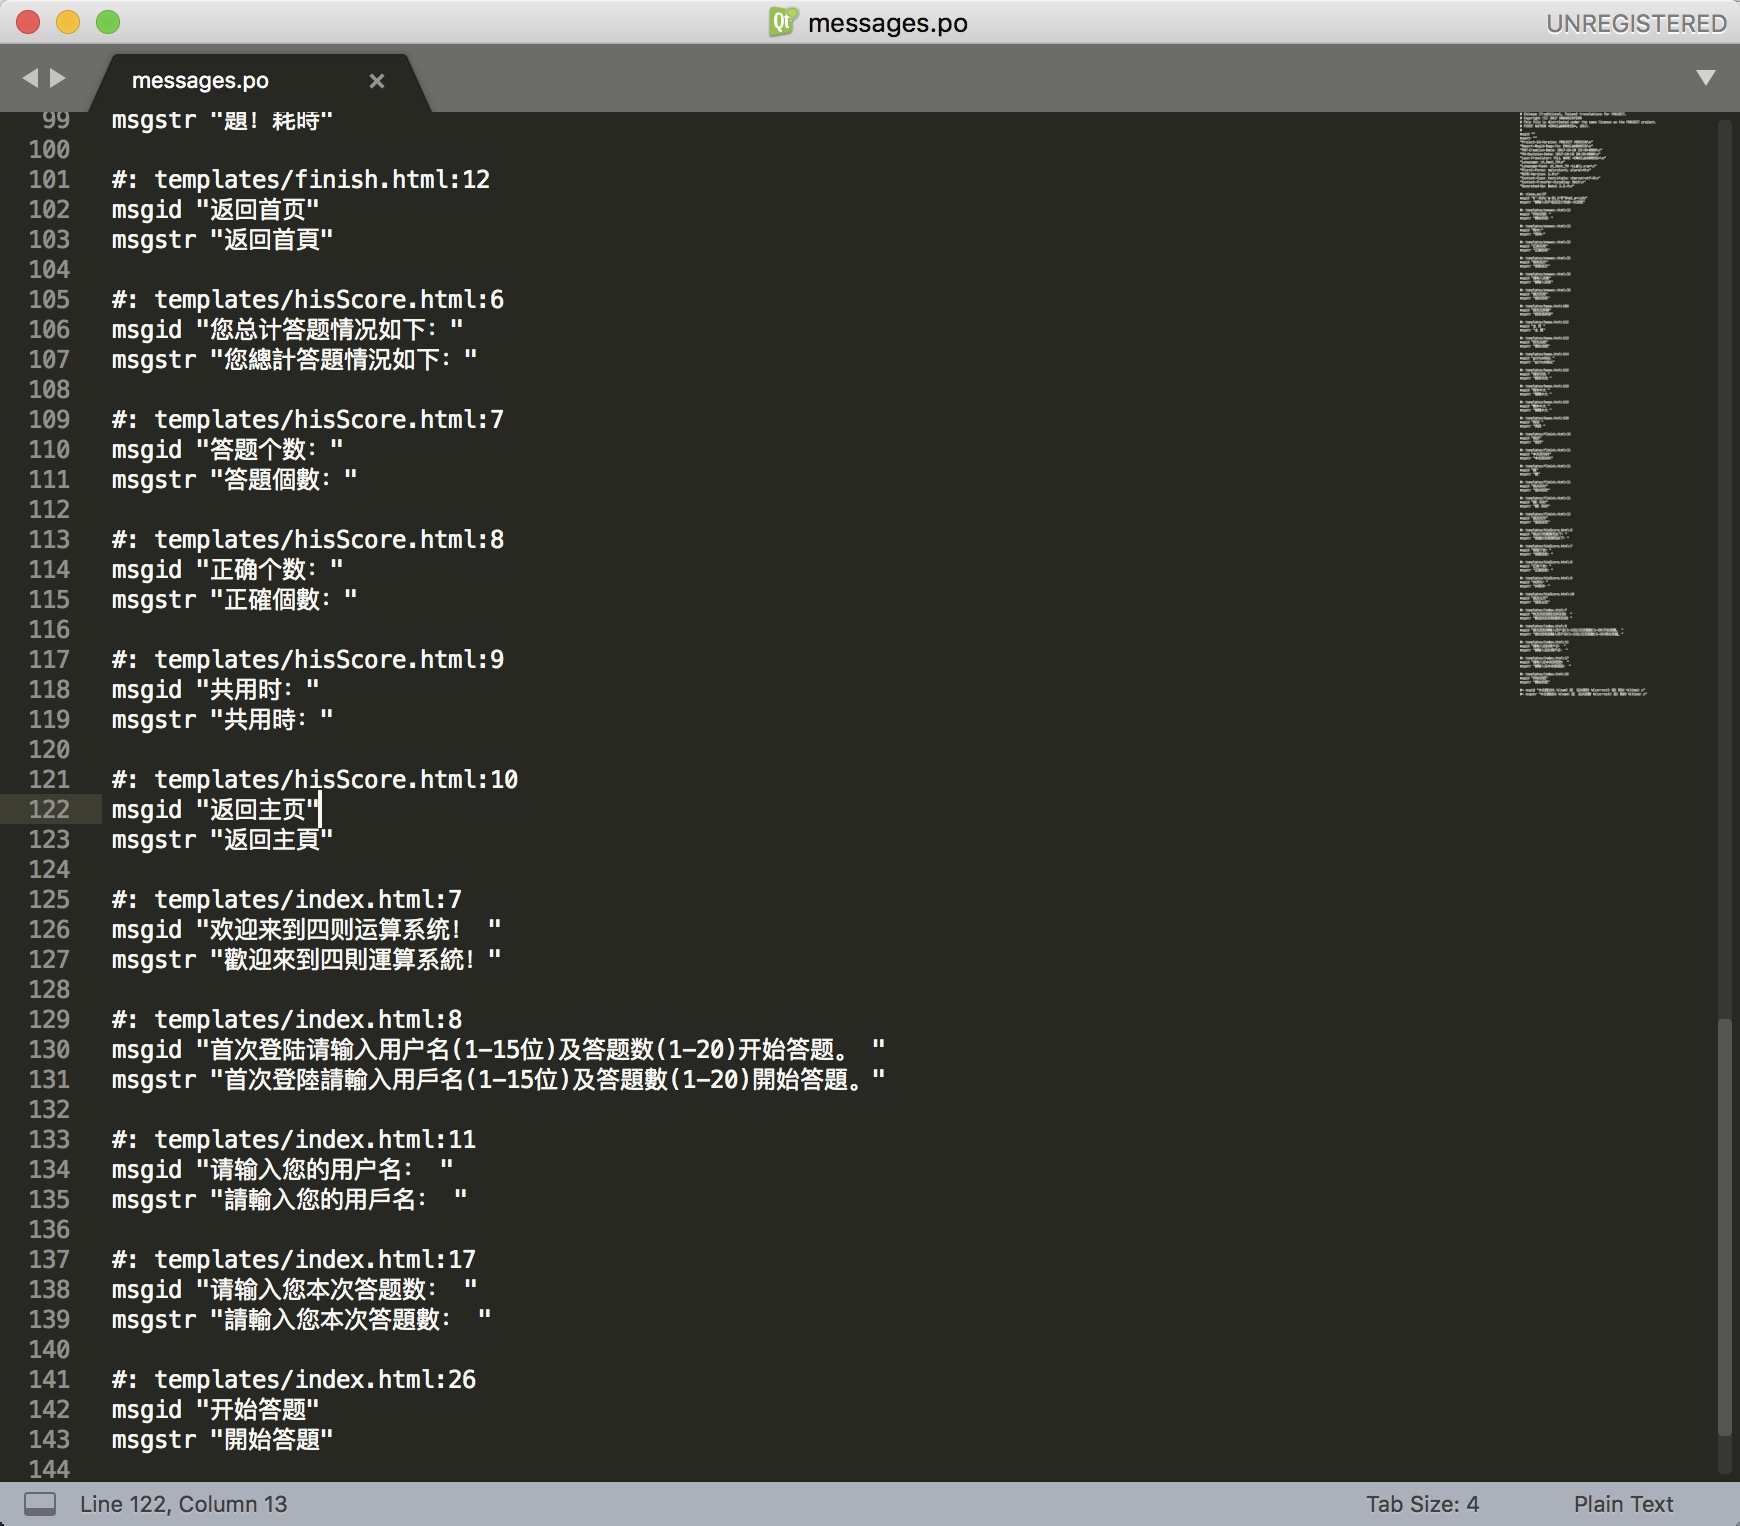Click line number 144 in gutter
This screenshot has height=1526, width=1740.
(49, 1469)
